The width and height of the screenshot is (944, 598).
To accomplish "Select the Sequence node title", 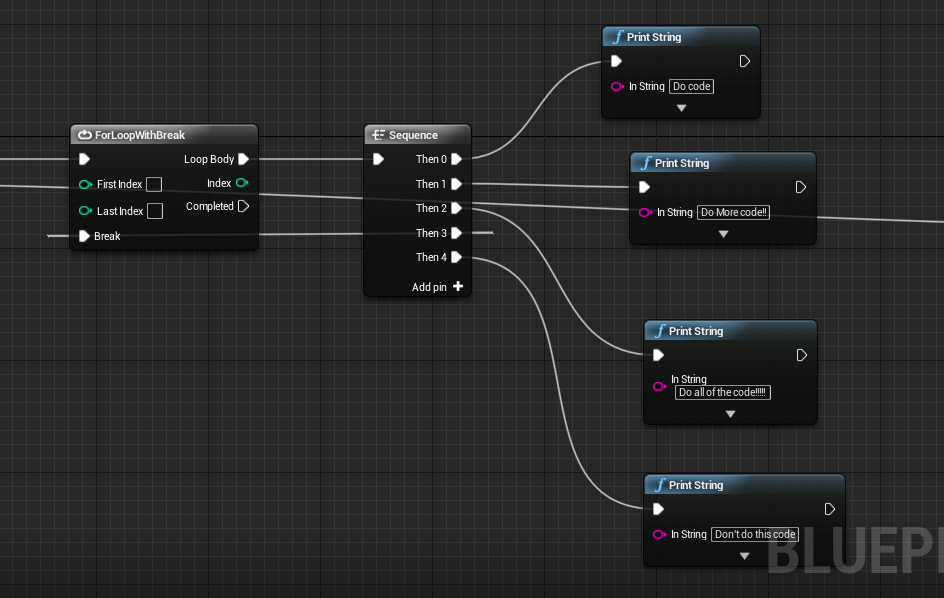I will (413, 135).
